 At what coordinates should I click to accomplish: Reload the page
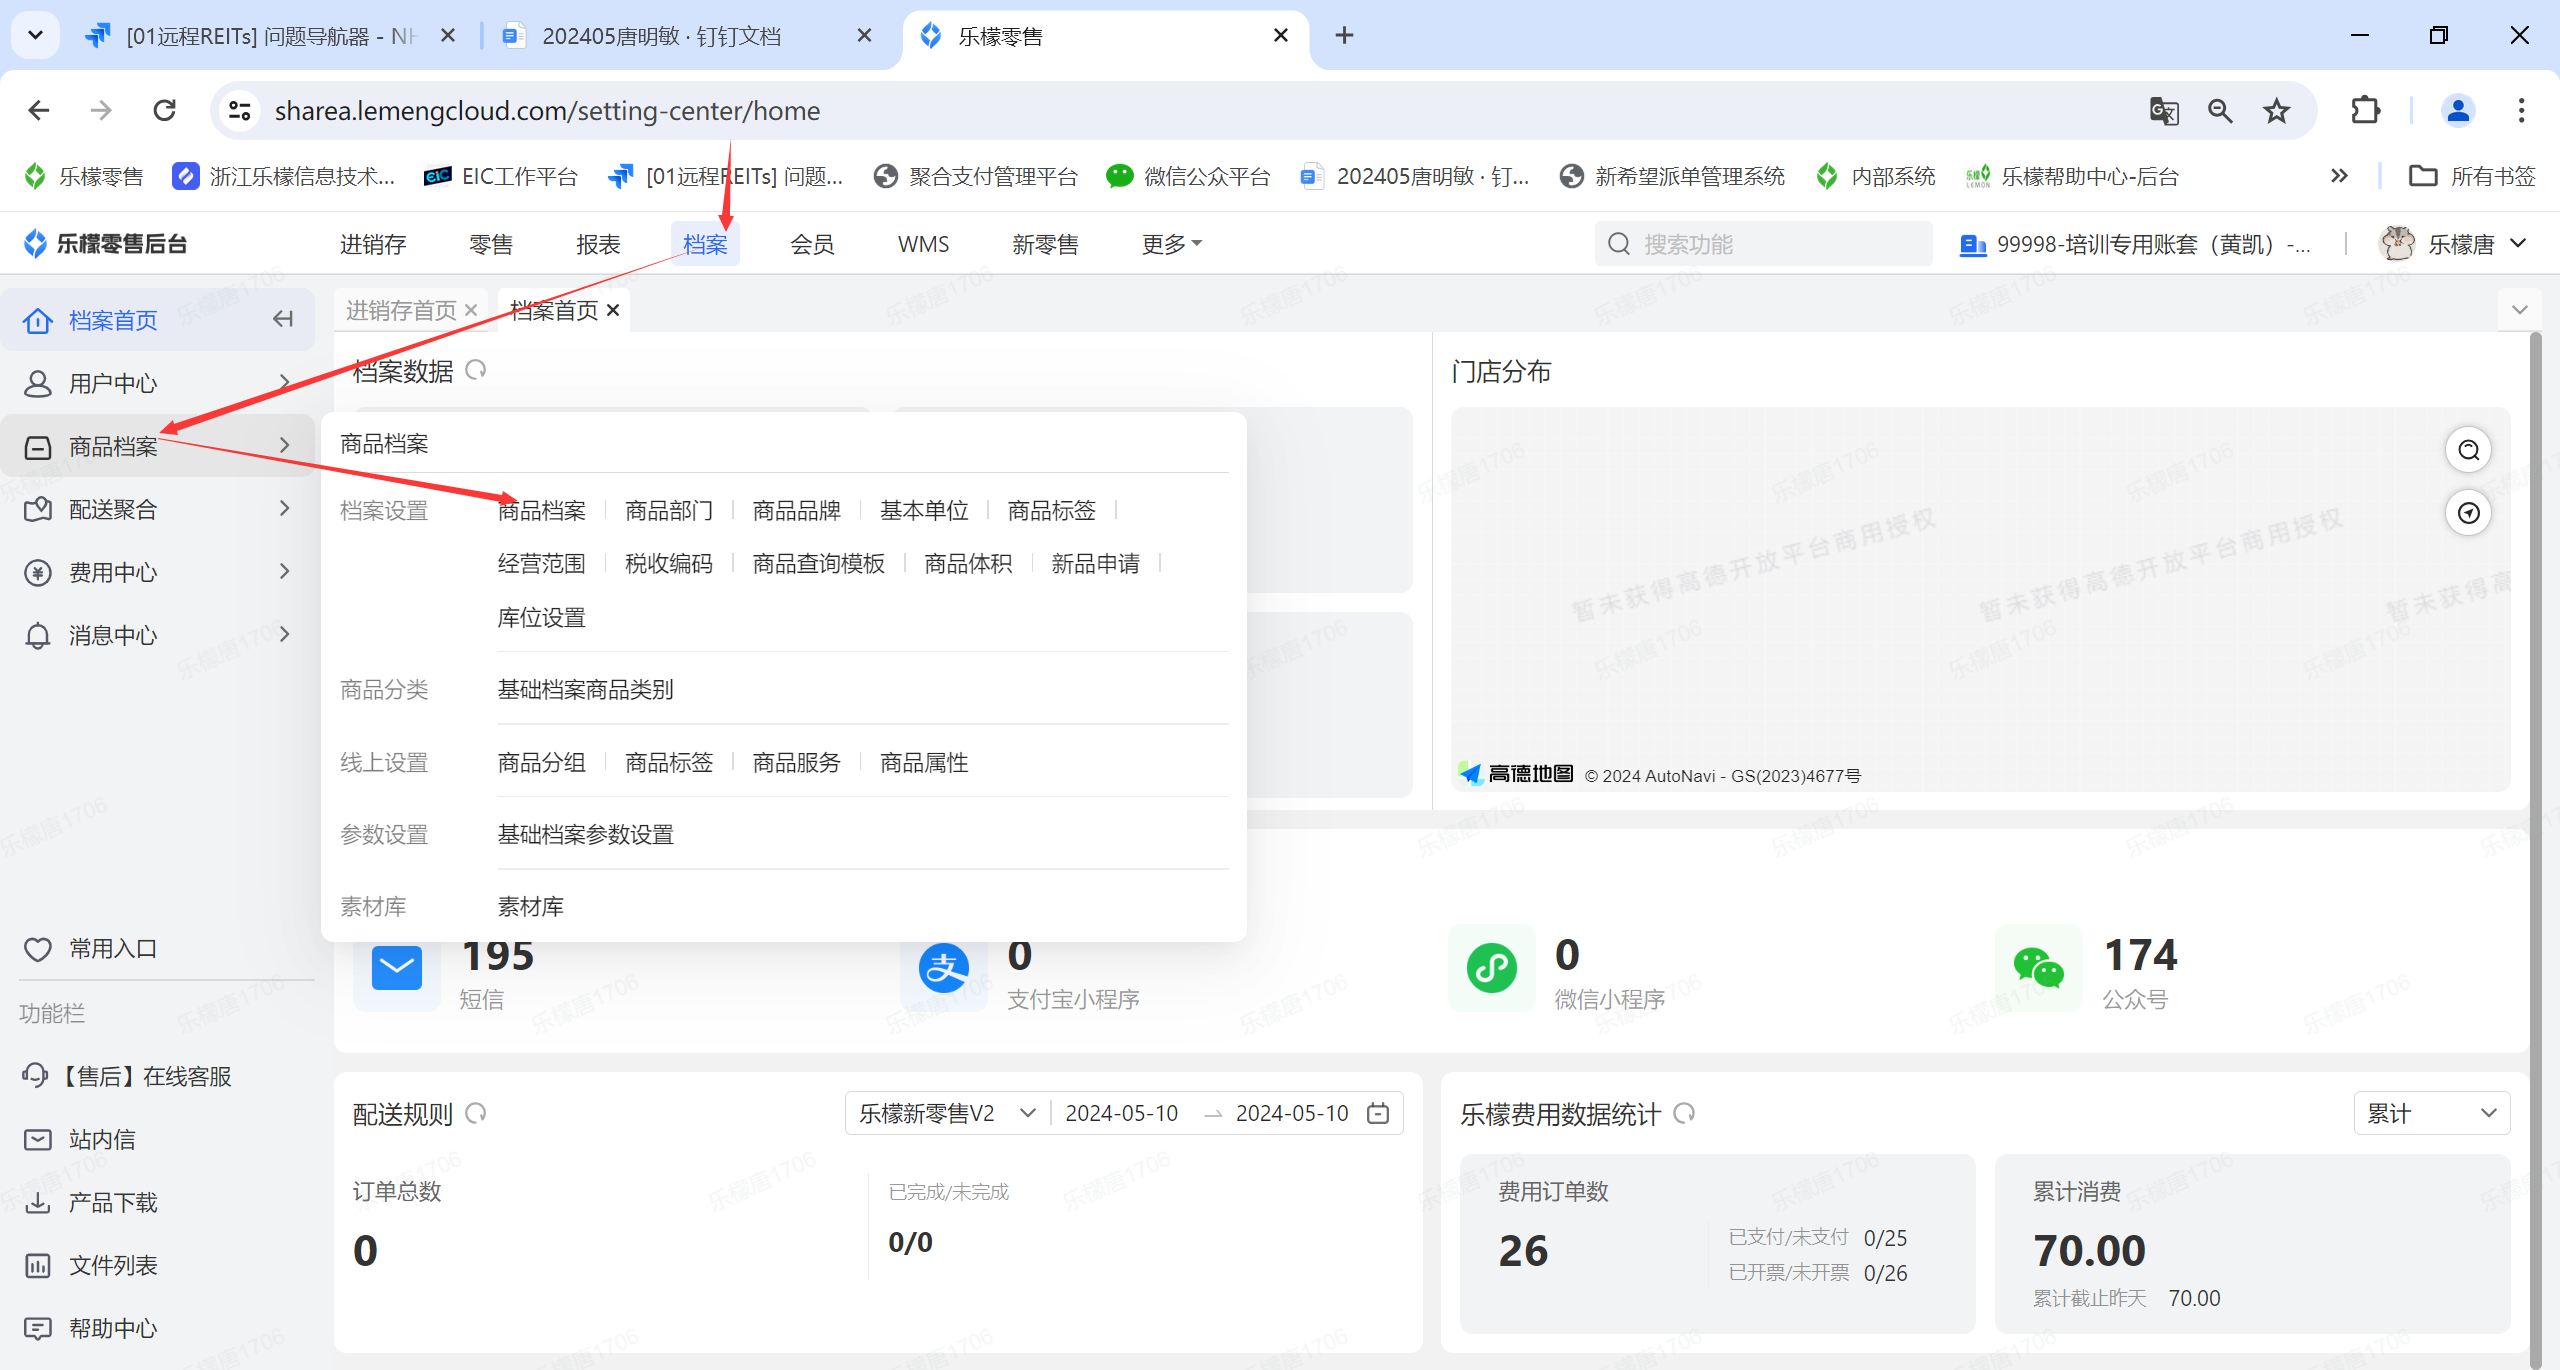[x=165, y=111]
